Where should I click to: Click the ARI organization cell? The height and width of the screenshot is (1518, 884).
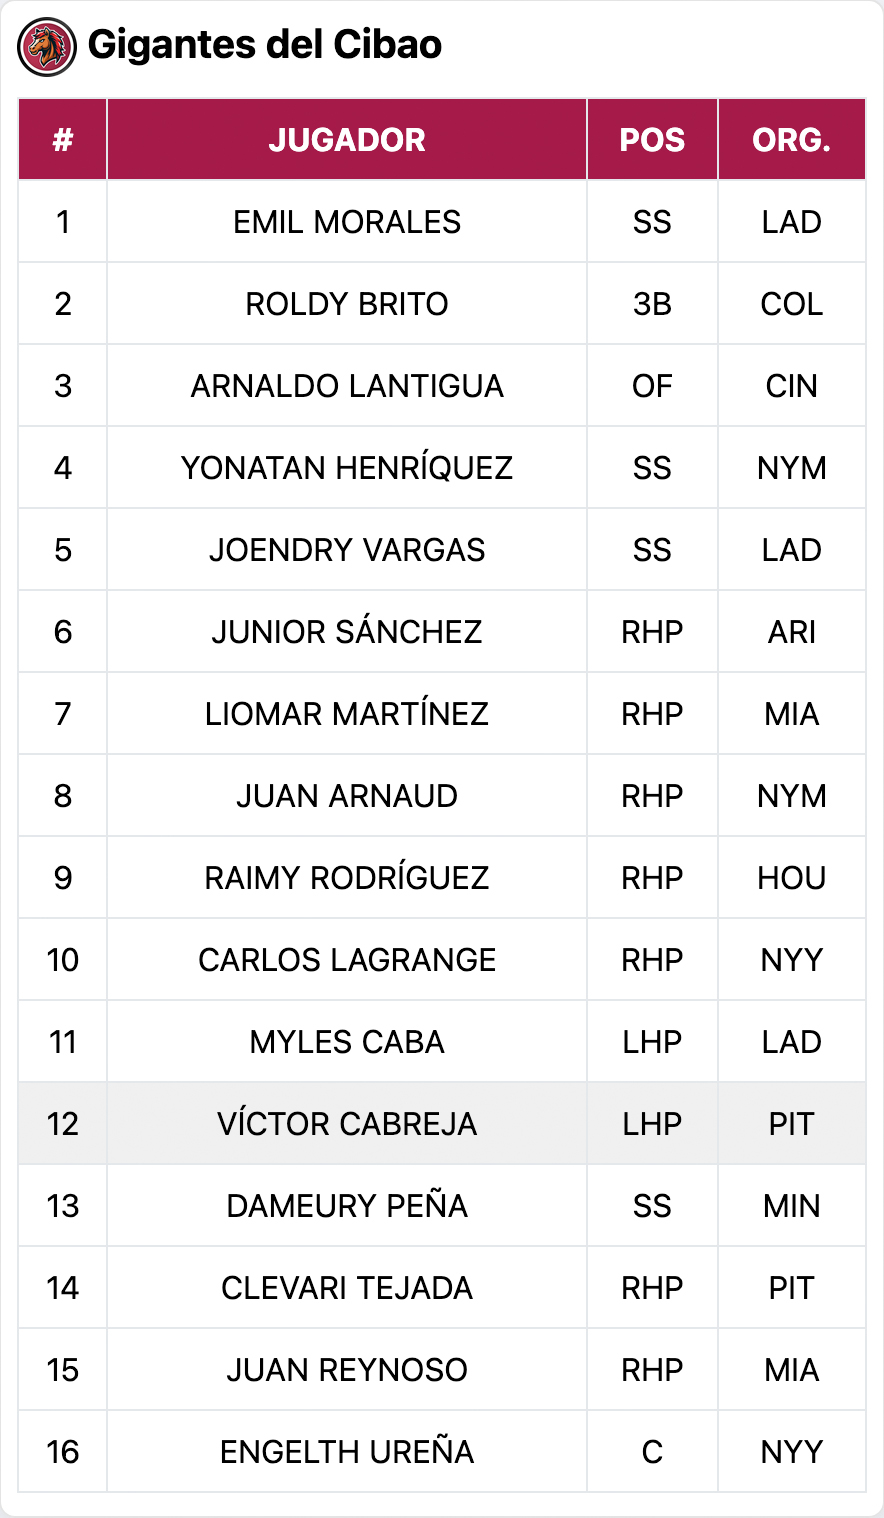[x=791, y=632]
